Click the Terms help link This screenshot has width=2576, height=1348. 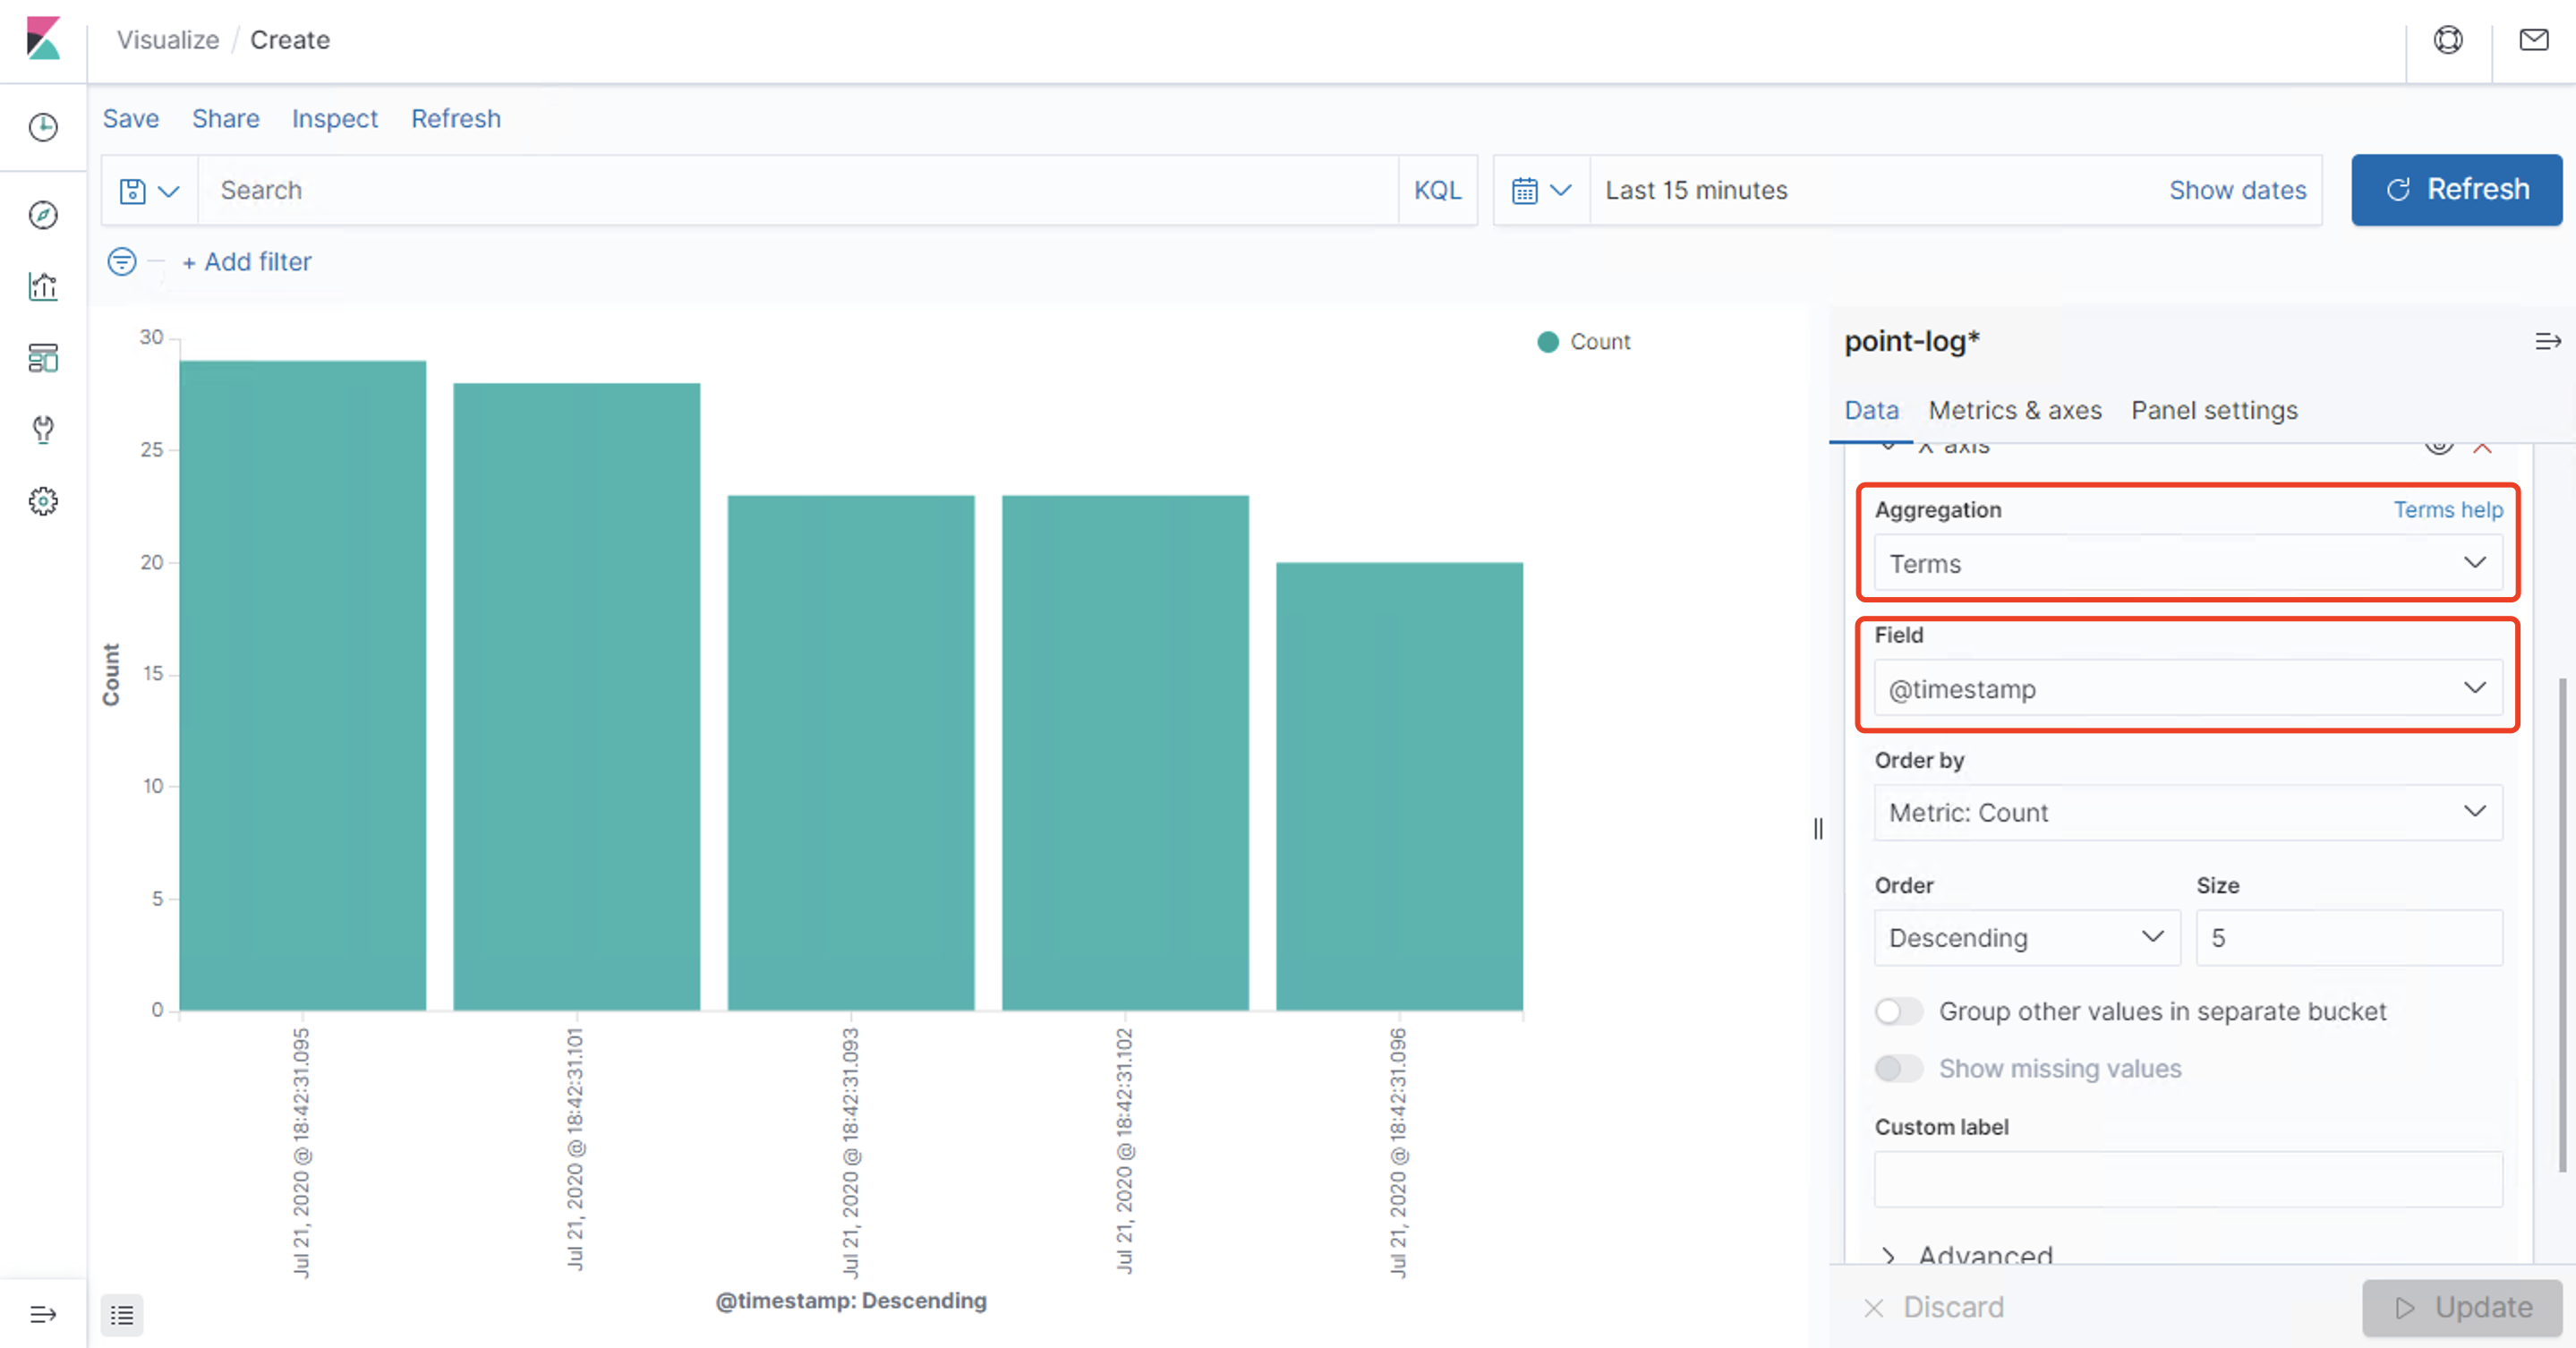(2447, 509)
